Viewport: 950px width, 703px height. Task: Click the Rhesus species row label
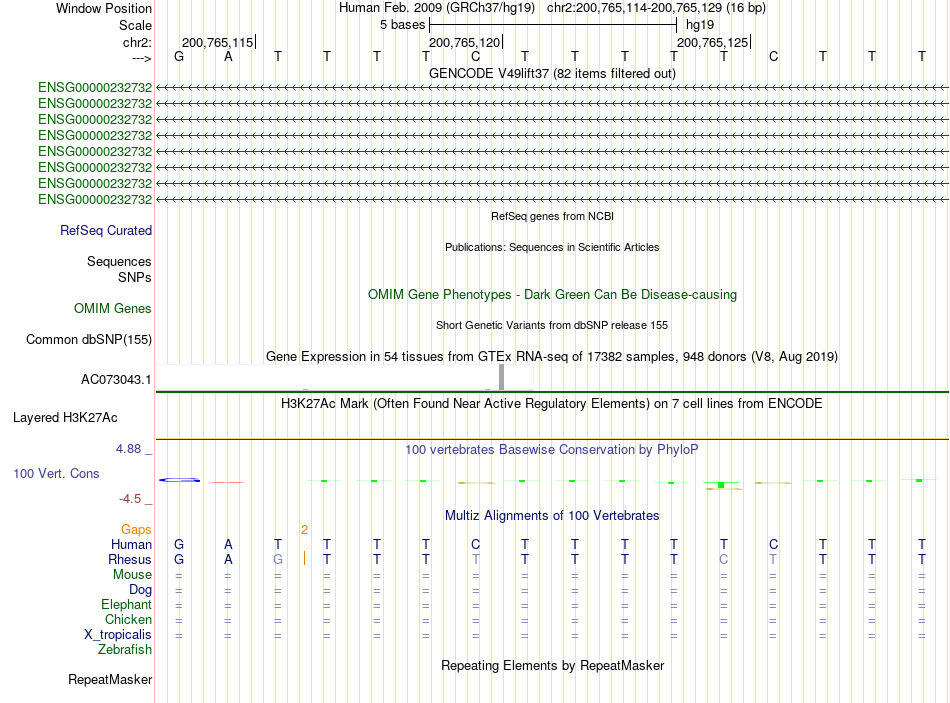click(130, 559)
